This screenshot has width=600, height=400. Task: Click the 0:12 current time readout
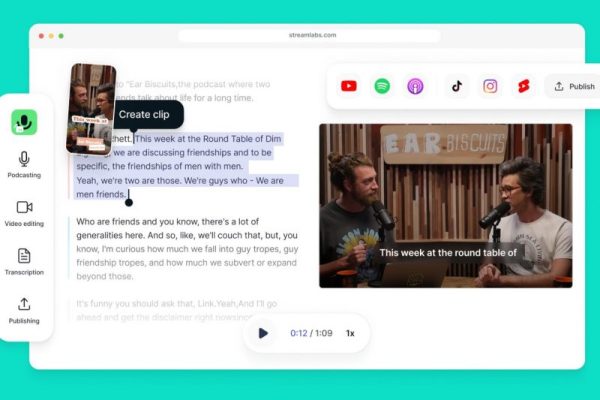click(299, 333)
